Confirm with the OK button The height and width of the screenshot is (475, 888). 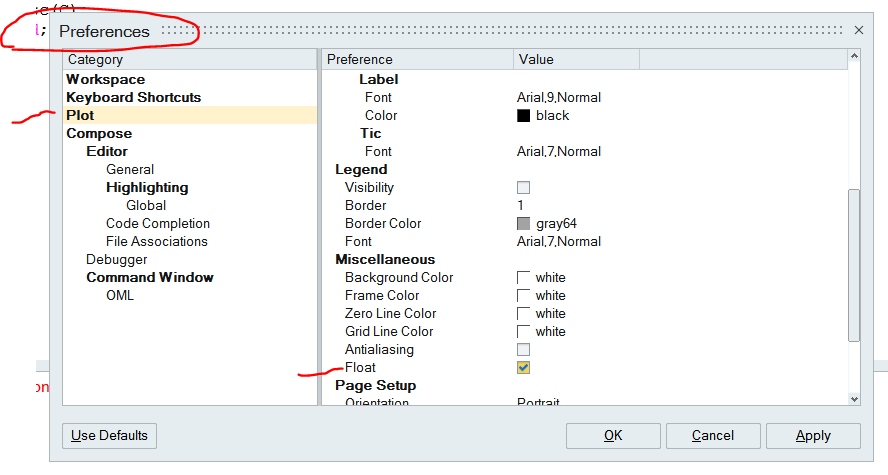tap(613, 436)
